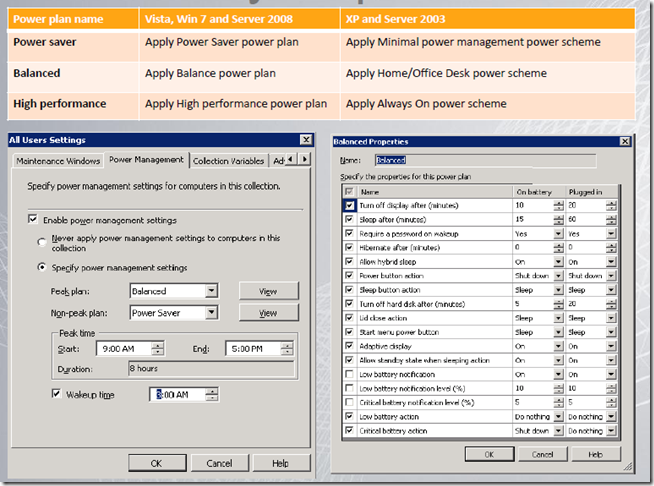Viewport: 654px width, 486px height.
Task: Click the resize grip of Balanced Properties
Action: click(627, 467)
